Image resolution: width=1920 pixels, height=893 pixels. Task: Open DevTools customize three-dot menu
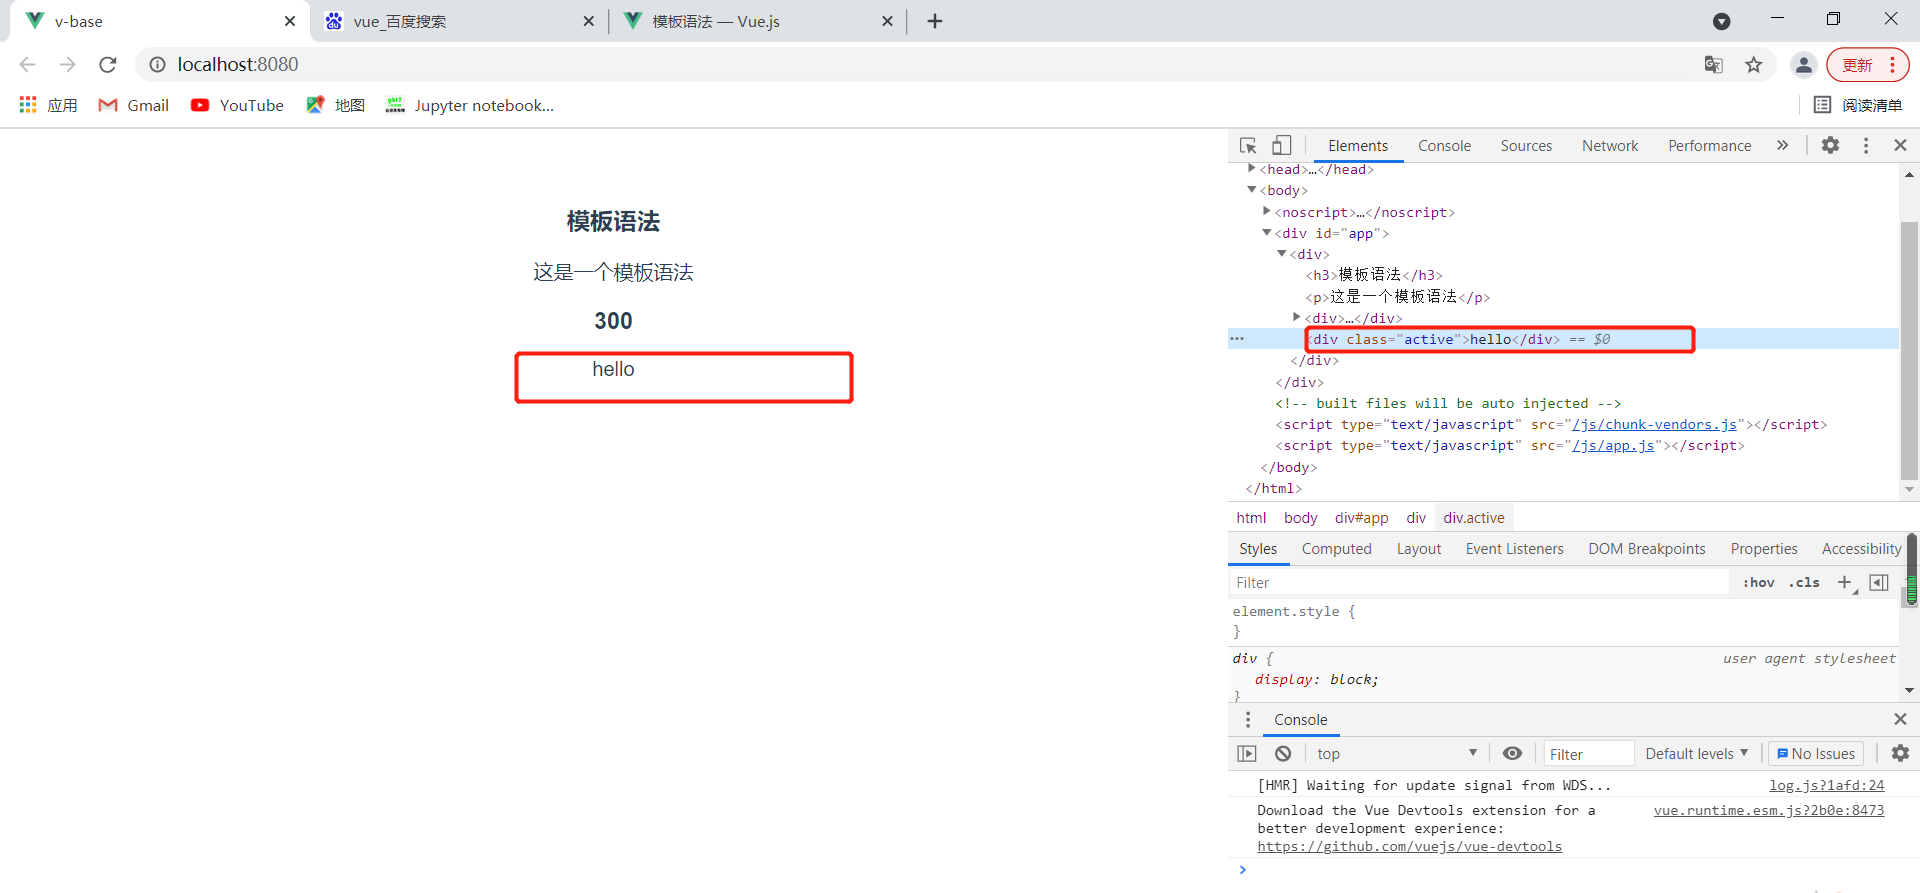(x=1866, y=145)
